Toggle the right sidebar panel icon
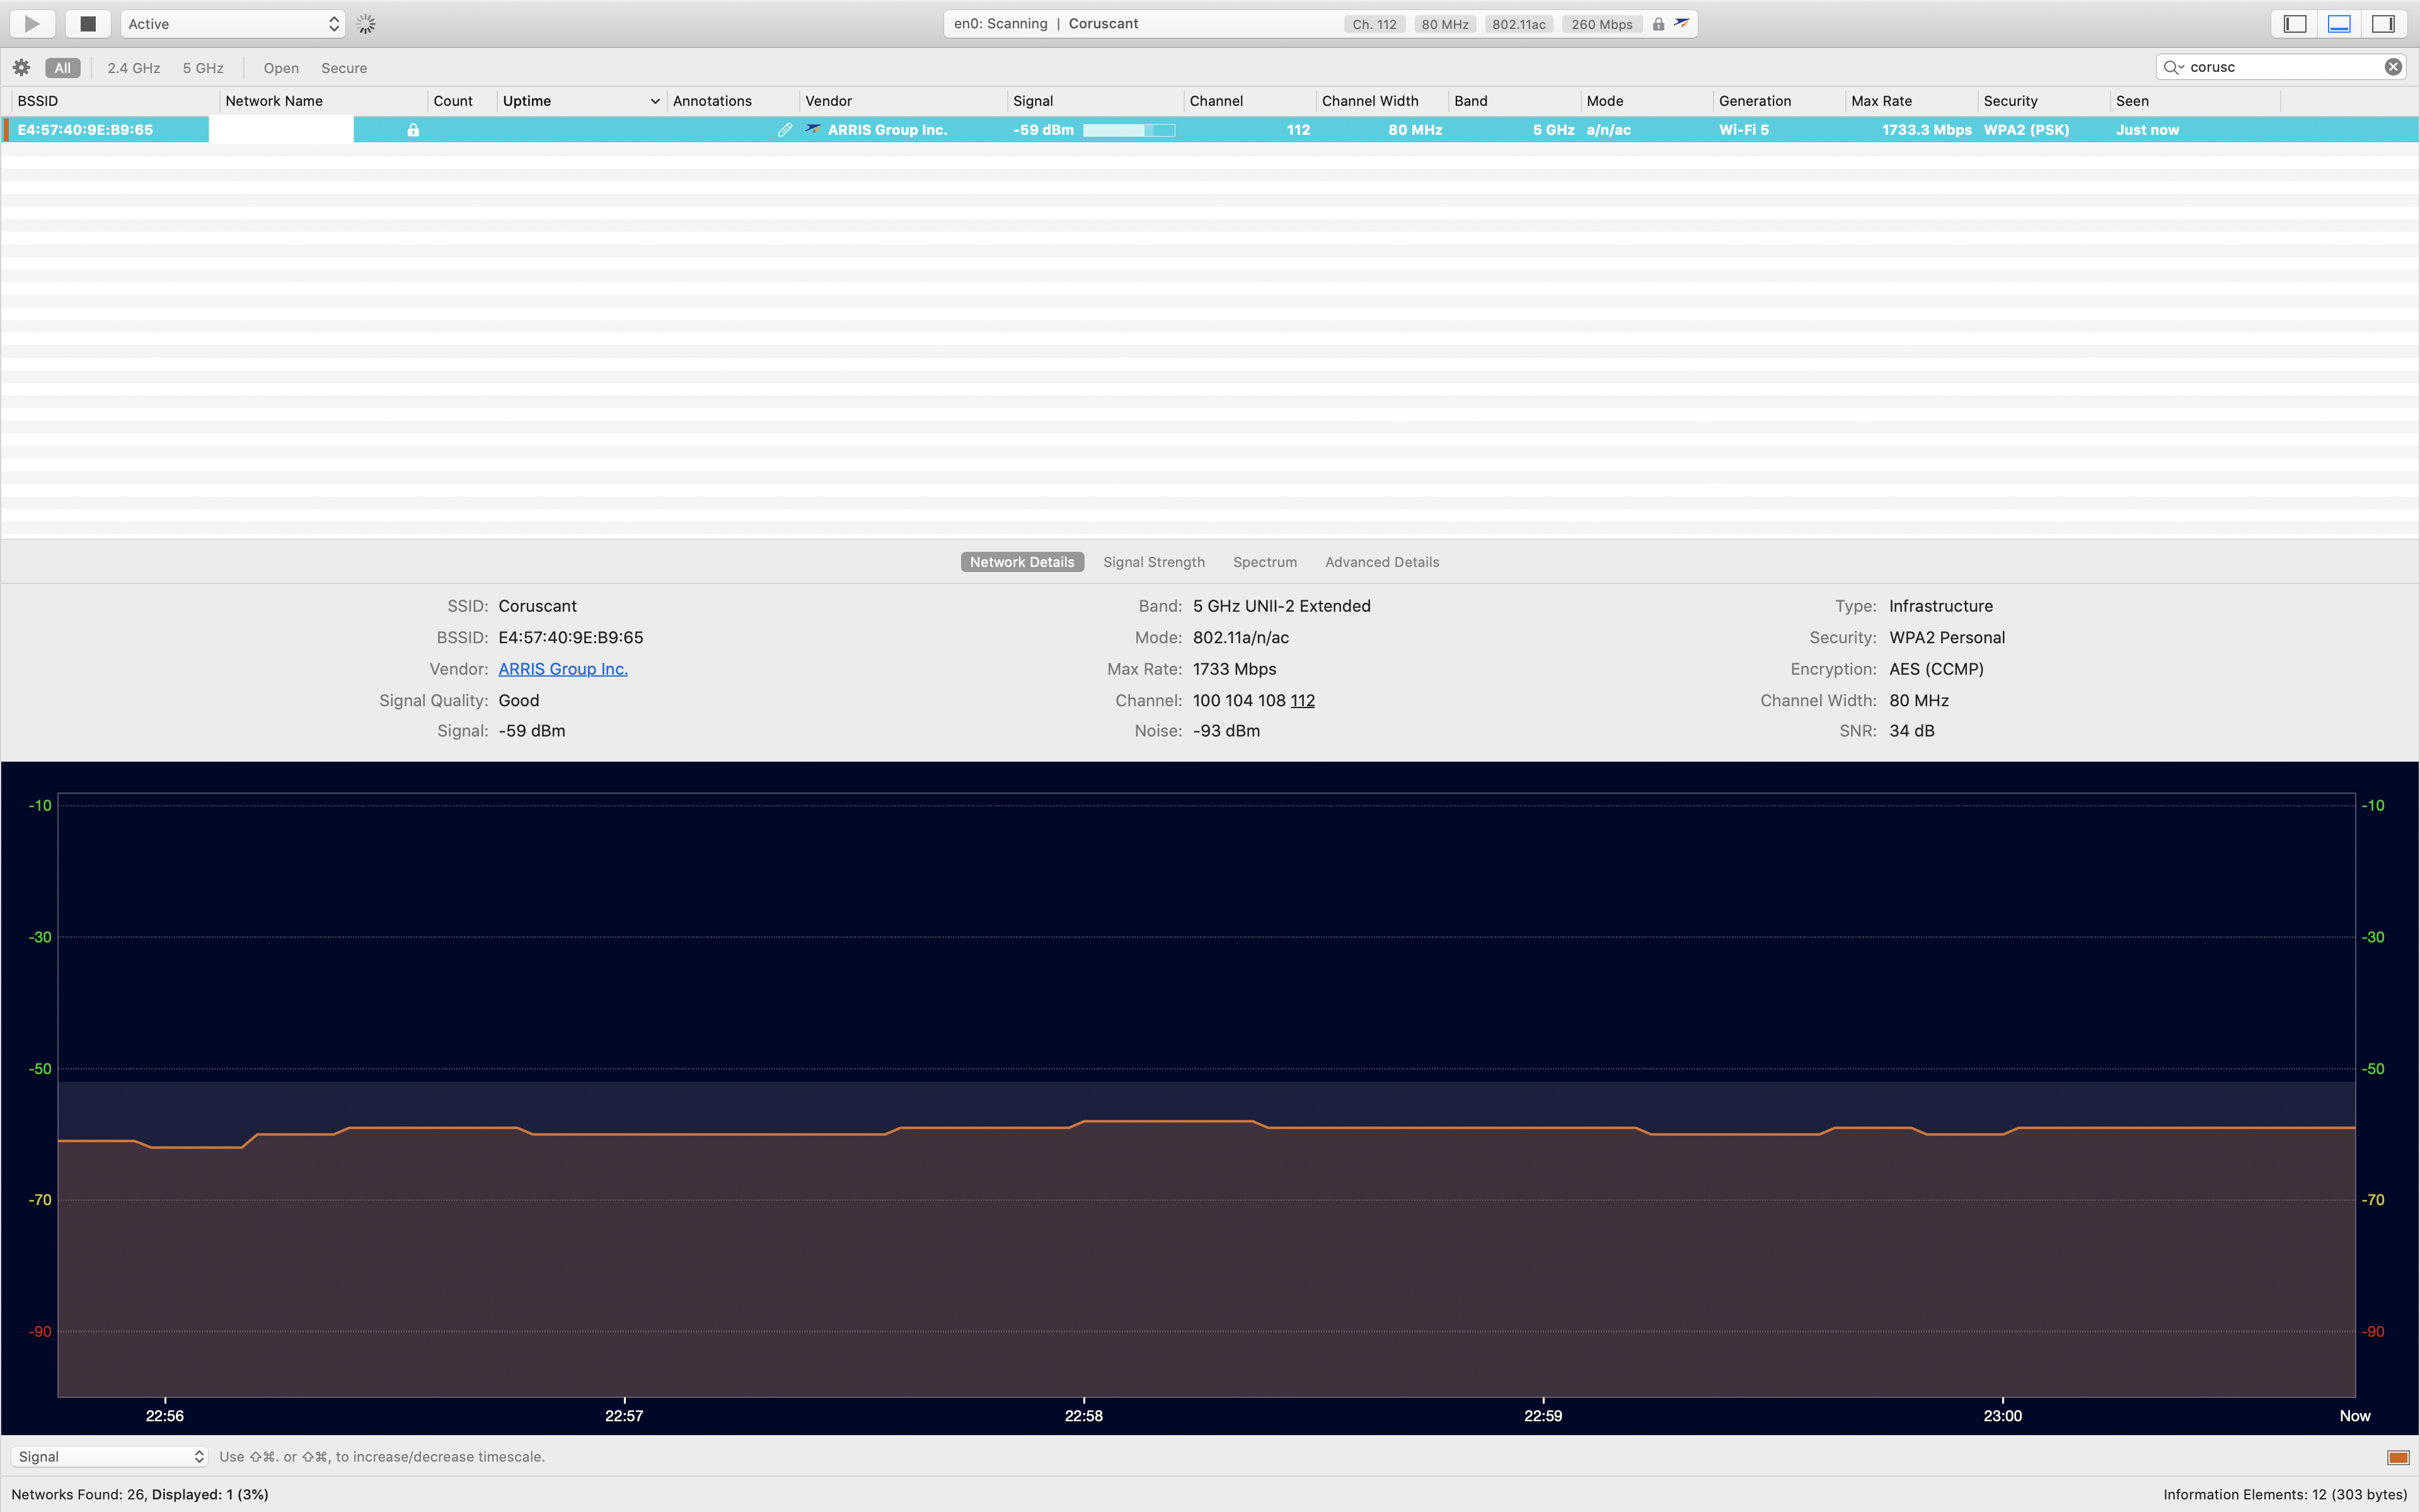Image resolution: width=2420 pixels, height=1512 pixels. 2383,24
